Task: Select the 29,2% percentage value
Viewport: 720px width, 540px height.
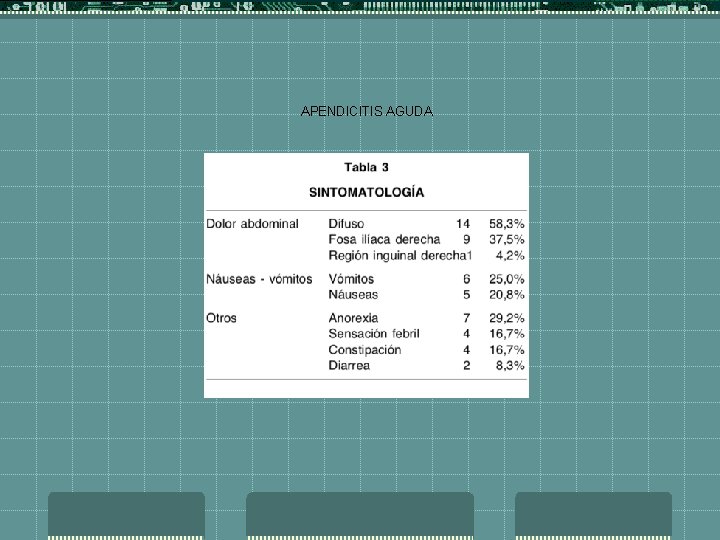Action: tap(506, 318)
